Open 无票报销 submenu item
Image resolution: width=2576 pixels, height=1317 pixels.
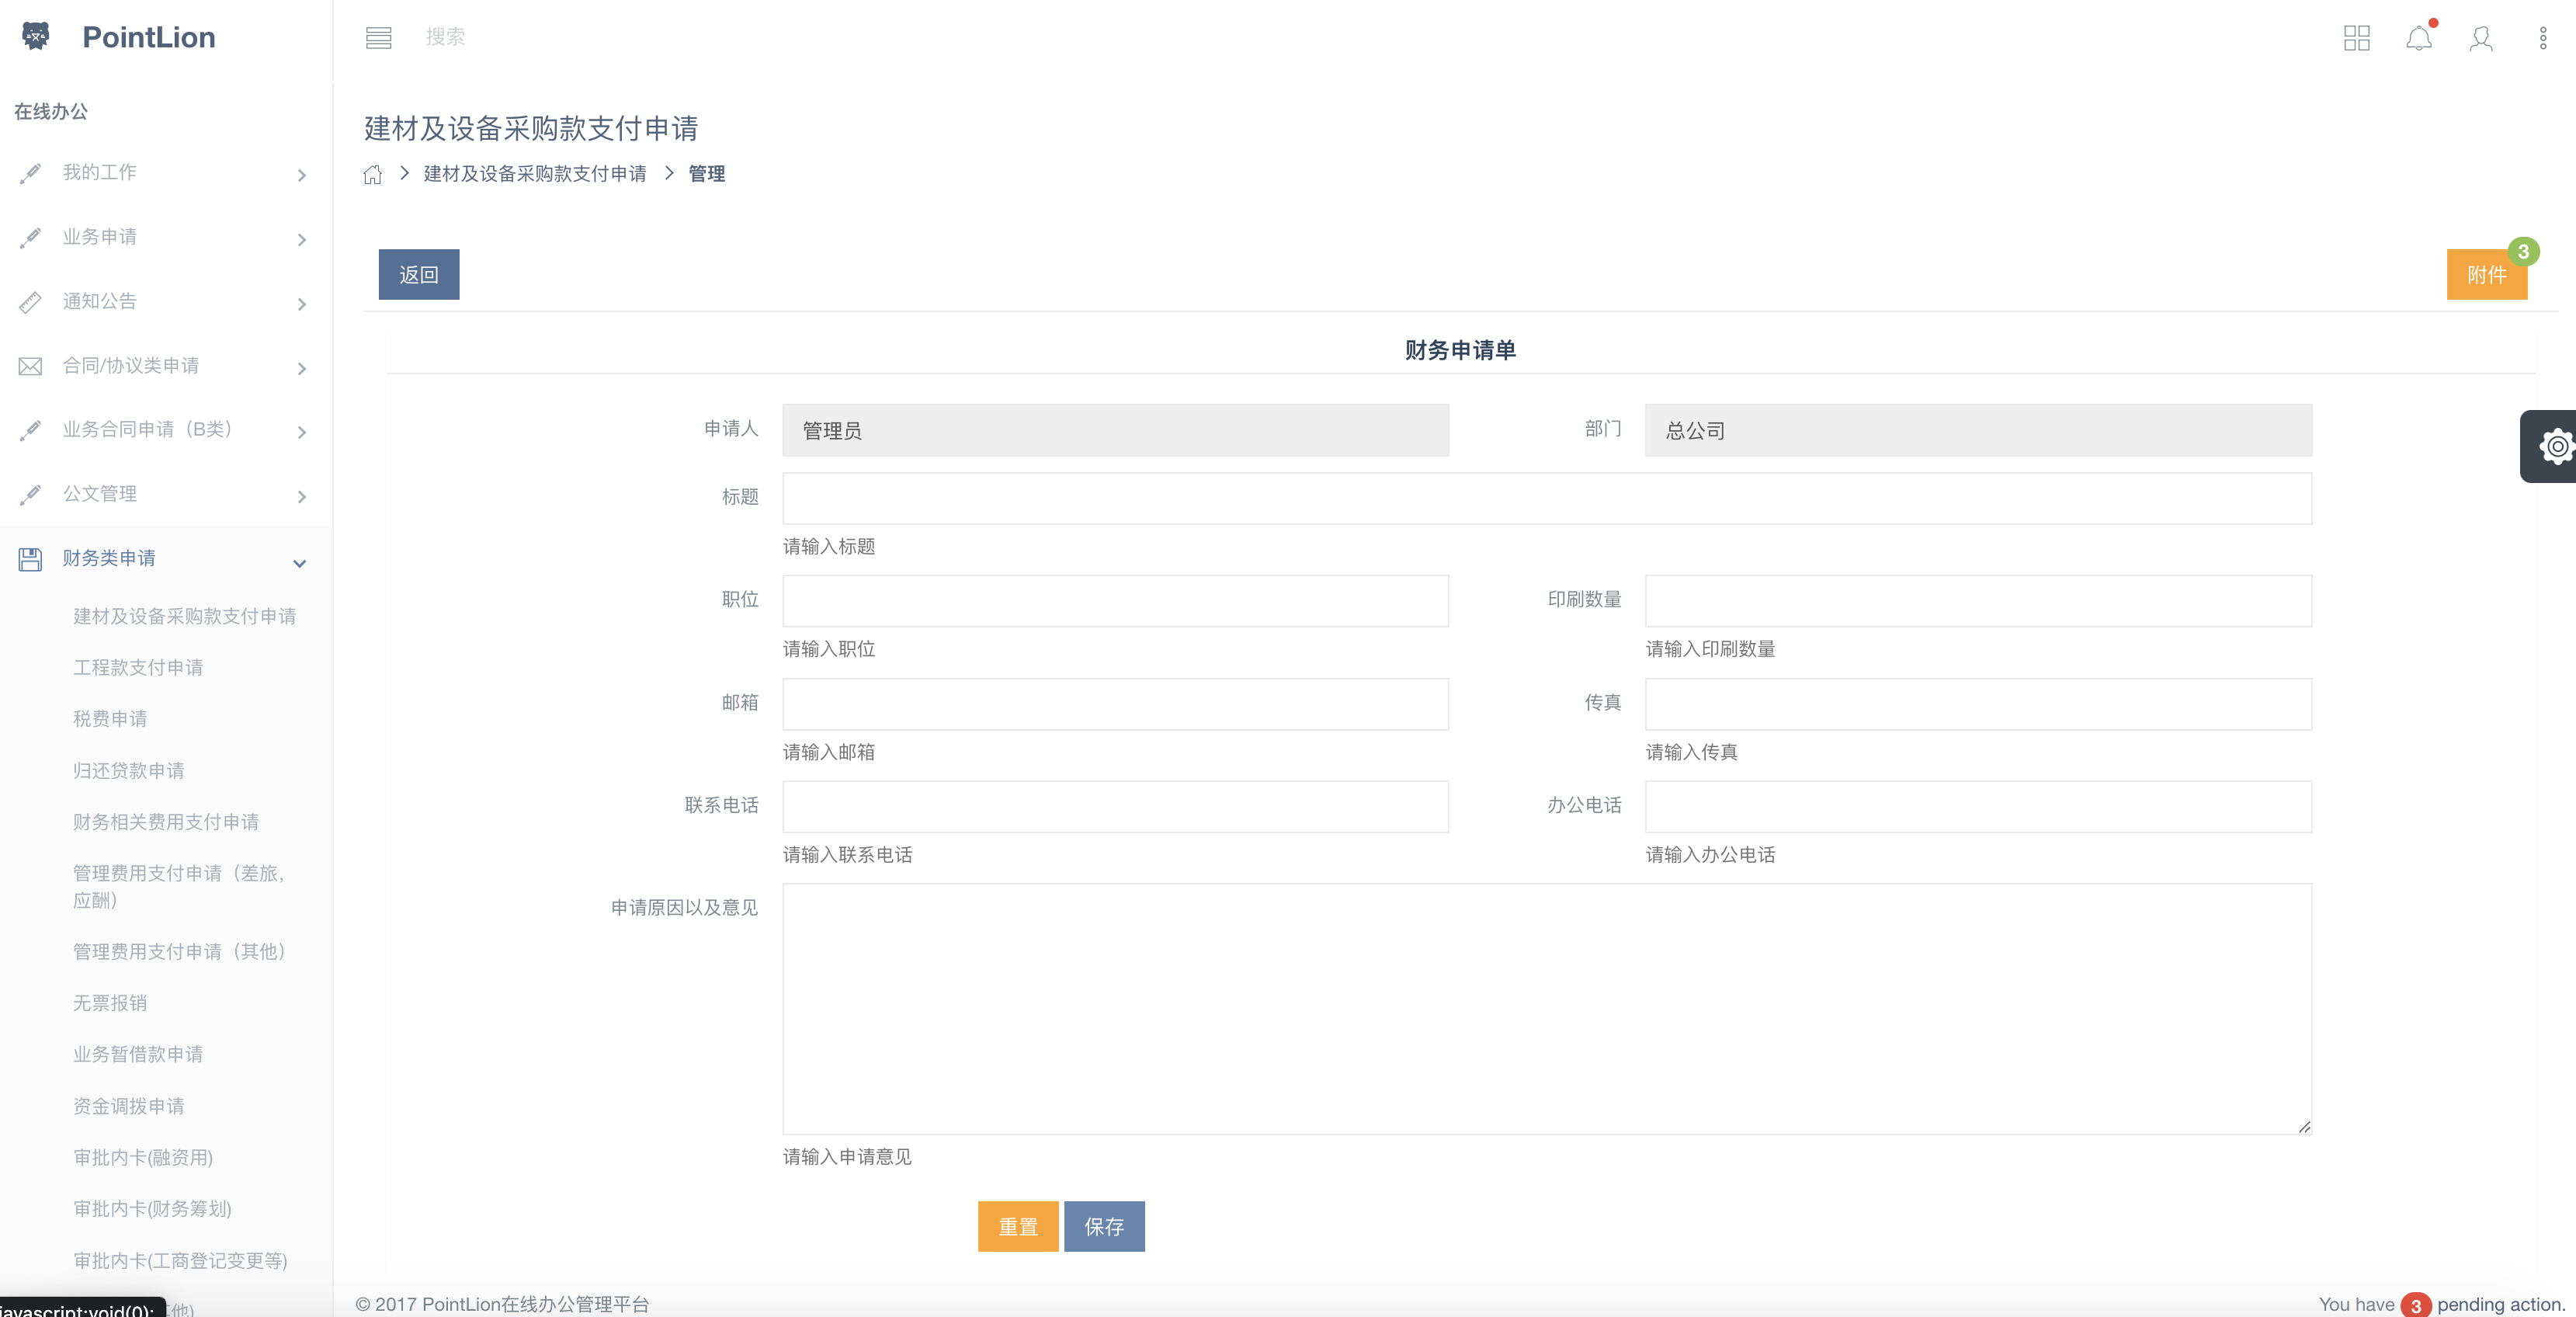[110, 1003]
